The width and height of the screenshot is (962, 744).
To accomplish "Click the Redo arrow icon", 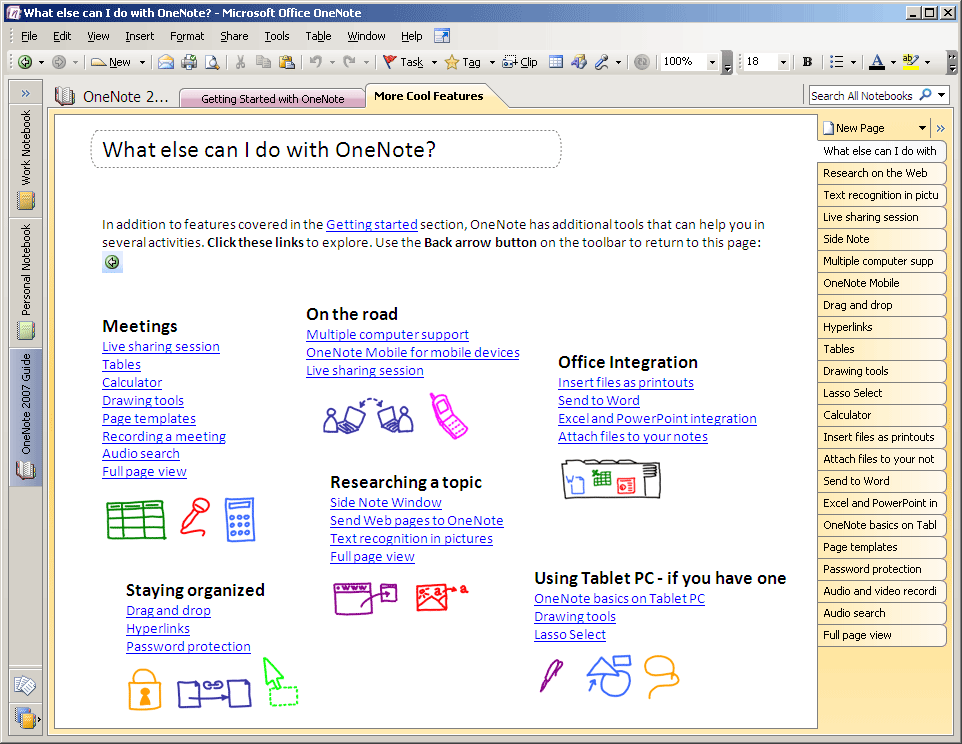I will coord(349,62).
